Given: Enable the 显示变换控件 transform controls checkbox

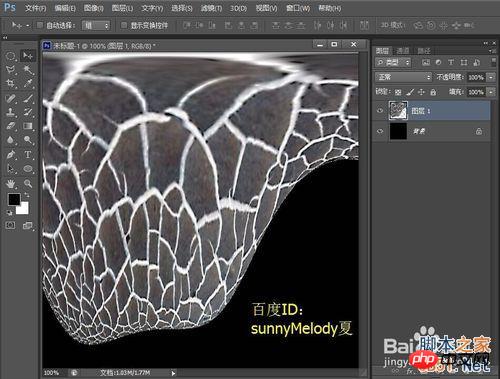Looking at the screenshot, I should coord(124,25).
